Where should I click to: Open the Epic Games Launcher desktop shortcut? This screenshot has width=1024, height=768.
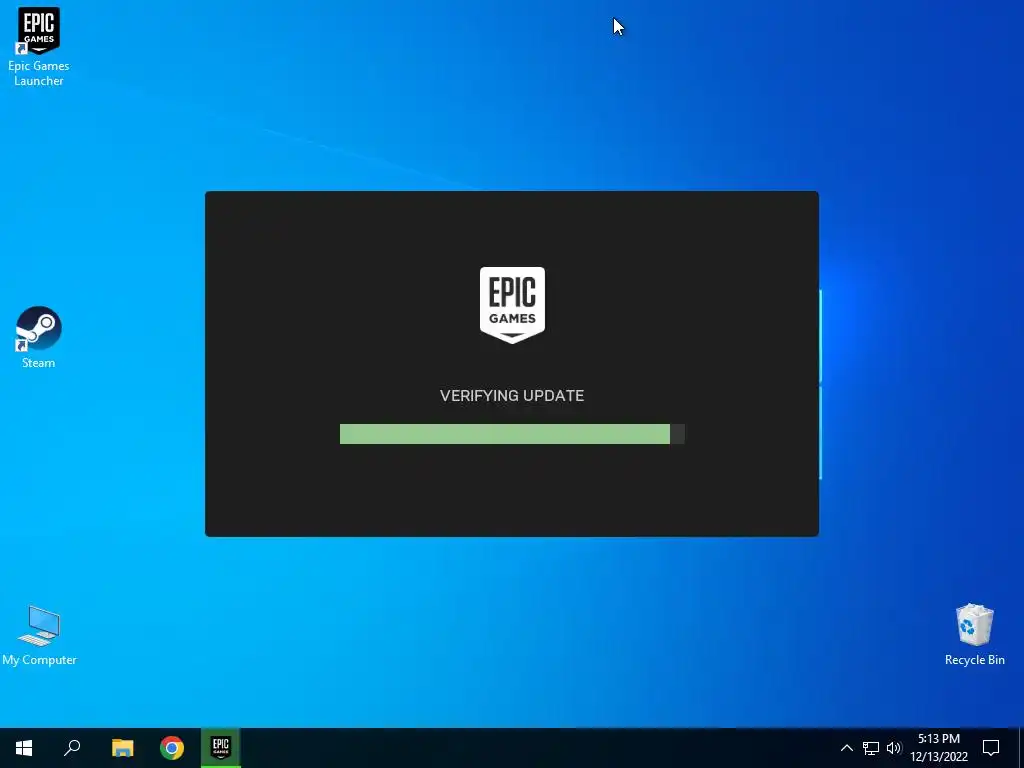39,46
